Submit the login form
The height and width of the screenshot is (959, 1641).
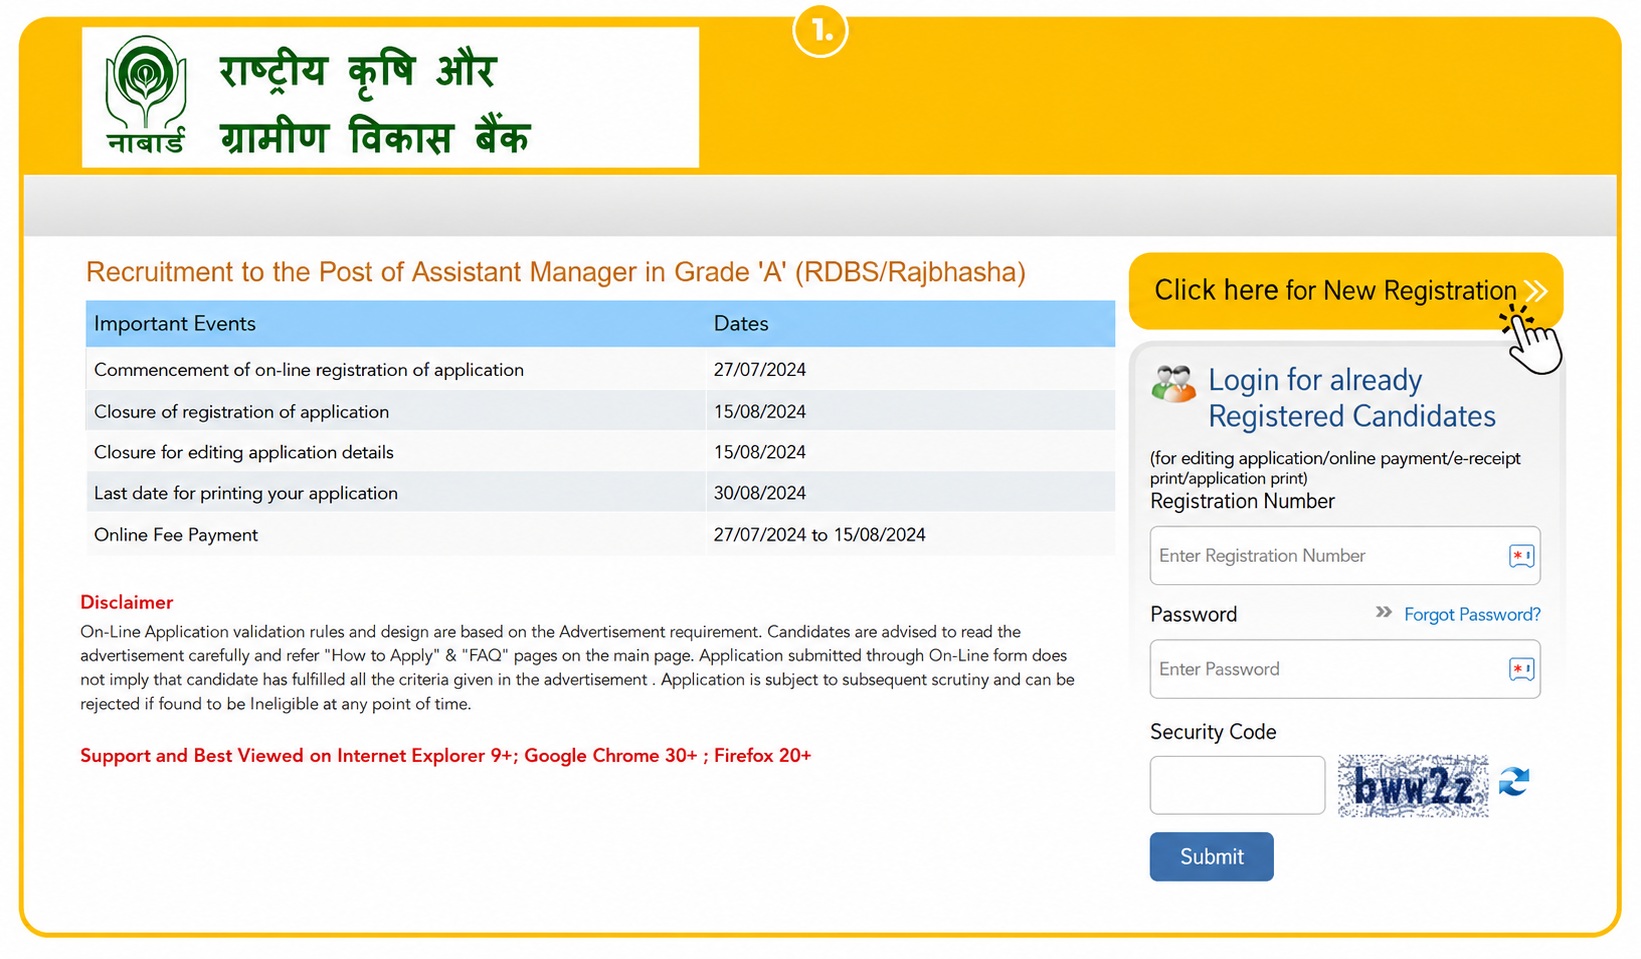(x=1211, y=857)
